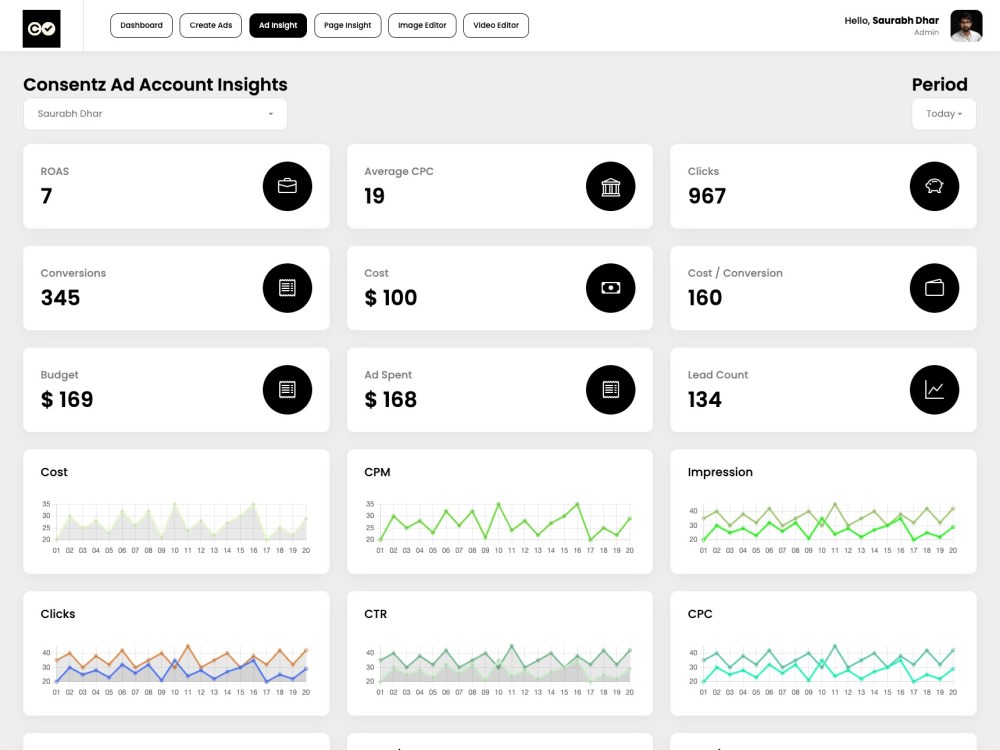
Task: Open the Video Editor tab
Action: click(x=496, y=26)
